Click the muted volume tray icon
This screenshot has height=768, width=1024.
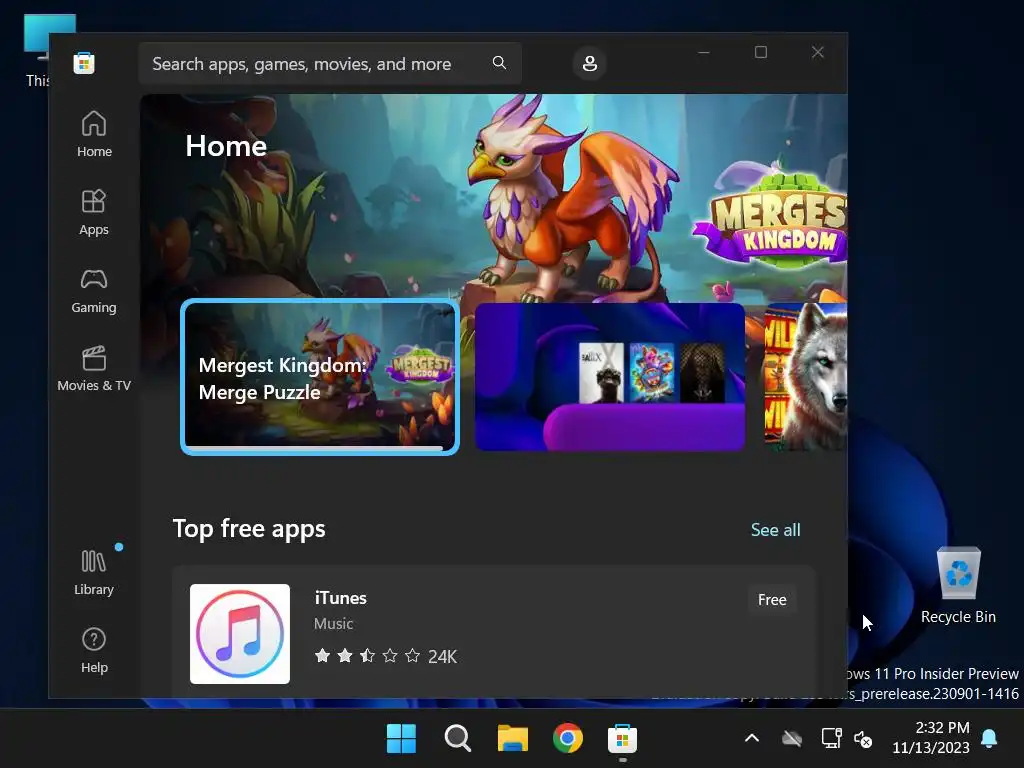863,739
